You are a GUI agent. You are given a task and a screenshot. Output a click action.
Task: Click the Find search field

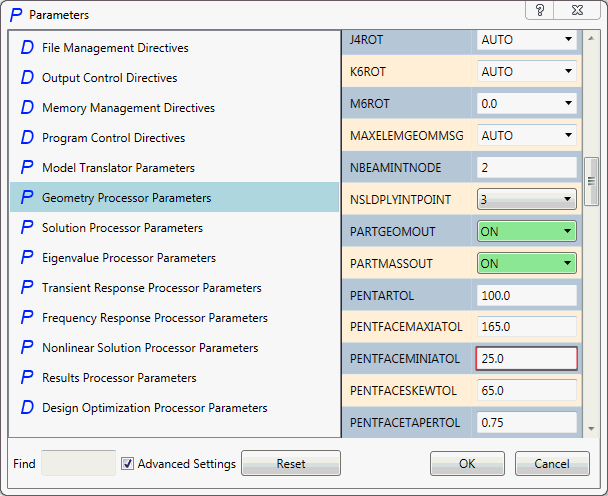79,463
